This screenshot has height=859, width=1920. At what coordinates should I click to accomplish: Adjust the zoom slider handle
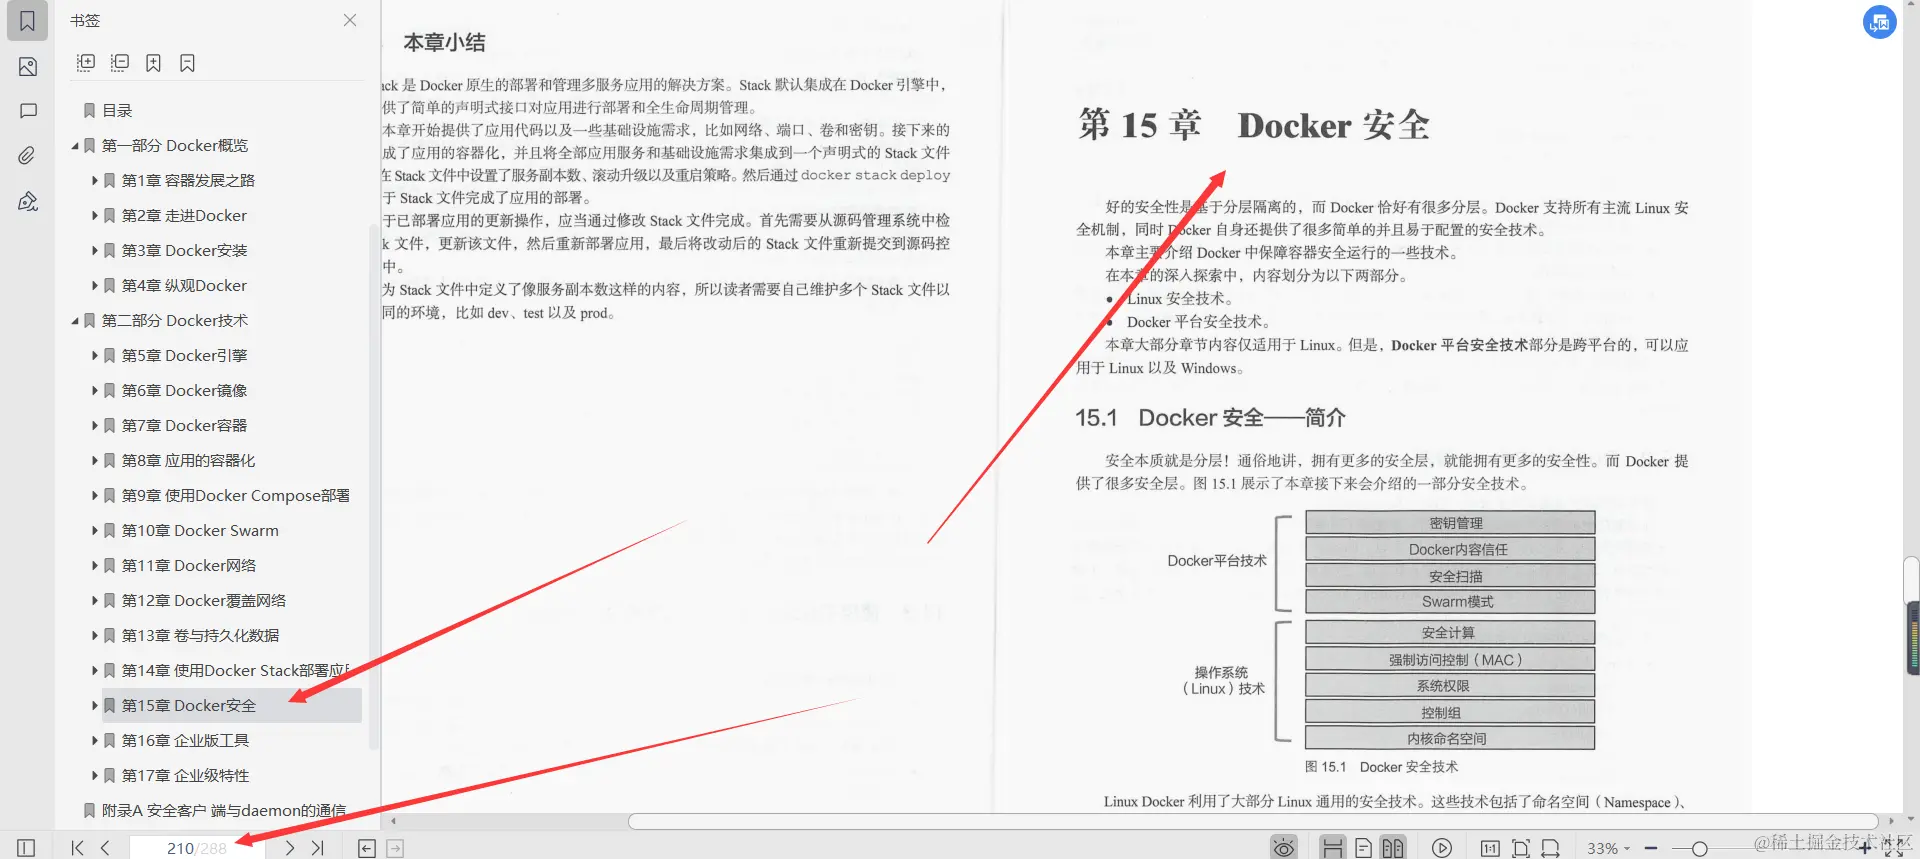click(x=1699, y=849)
